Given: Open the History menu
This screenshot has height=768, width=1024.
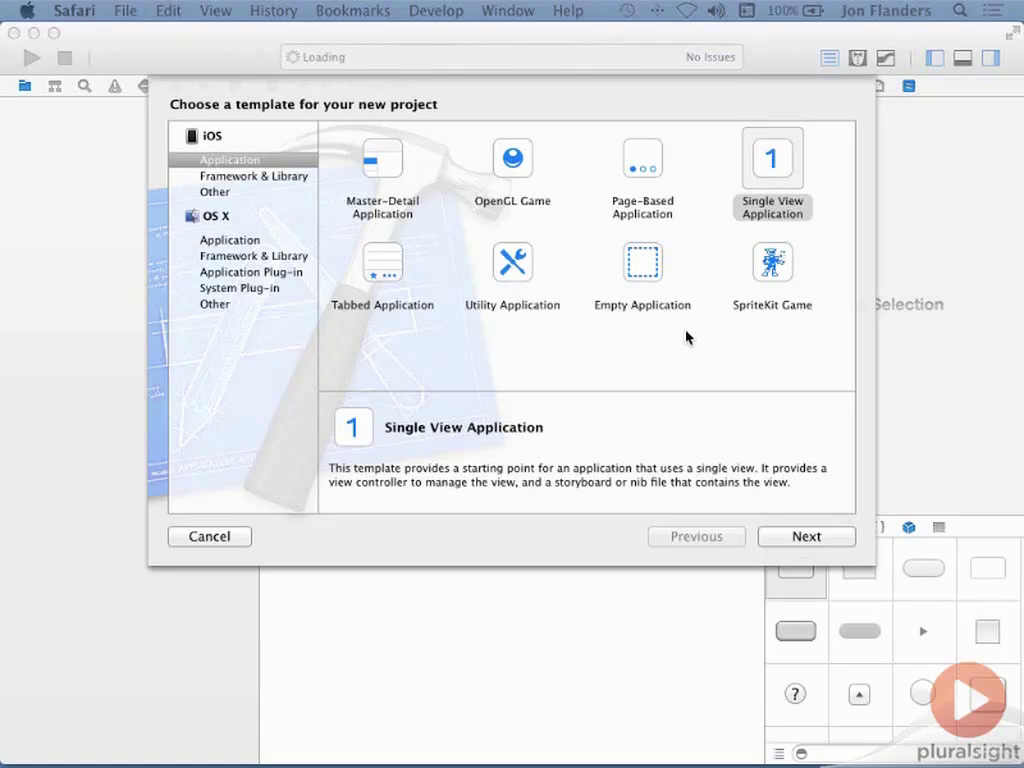Looking at the screenshot, I should tap(274, 10).
